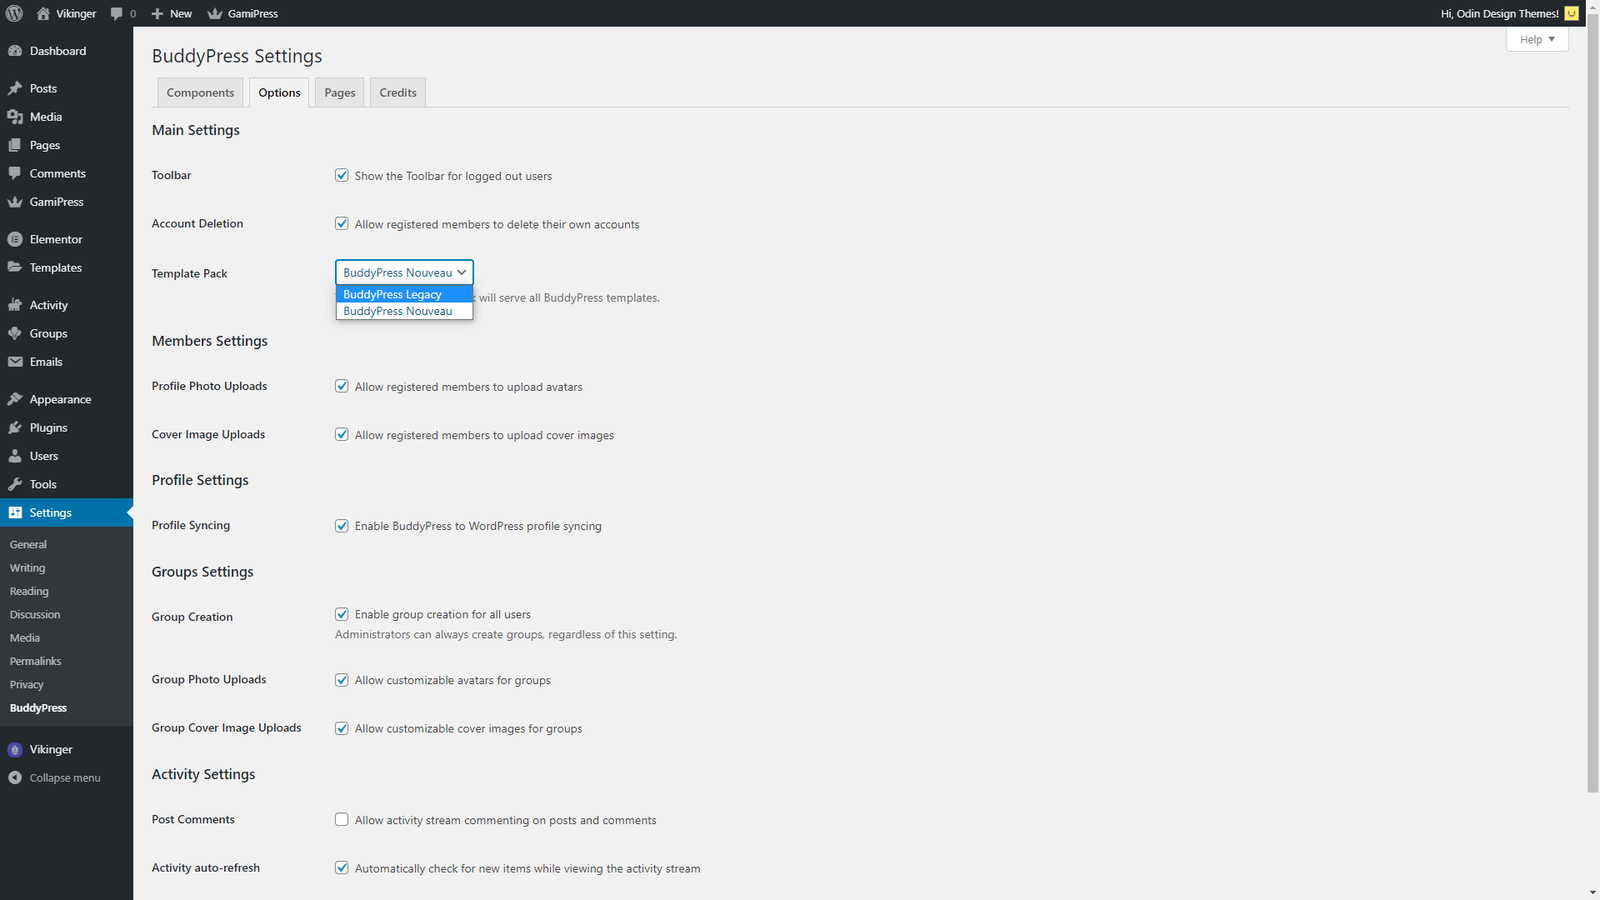Open Emails via its envelope icon
The width and height of the screenshot is (1600, 900).
pos(15,362)
